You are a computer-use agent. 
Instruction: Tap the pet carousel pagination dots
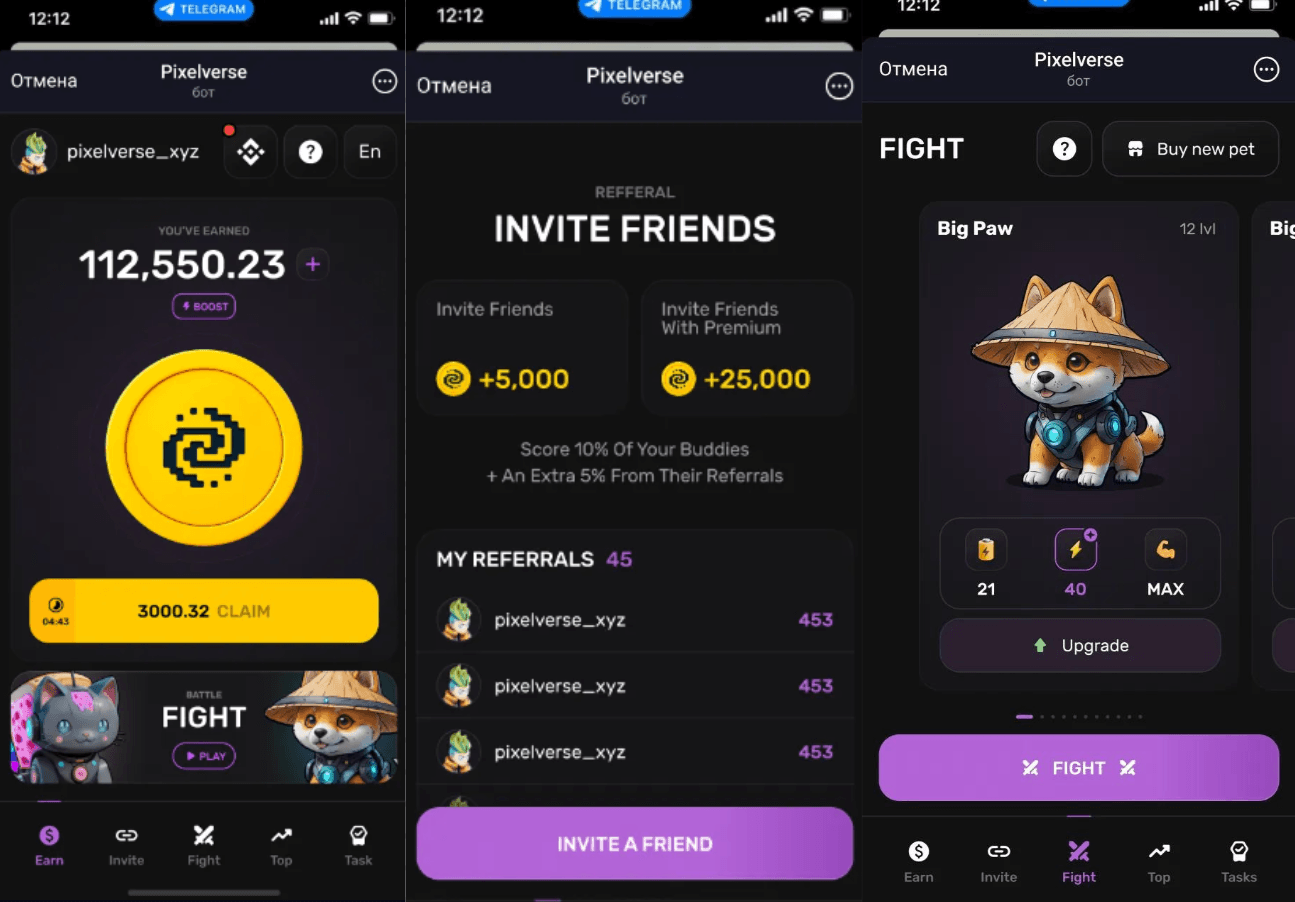(x=1079, y=716)
